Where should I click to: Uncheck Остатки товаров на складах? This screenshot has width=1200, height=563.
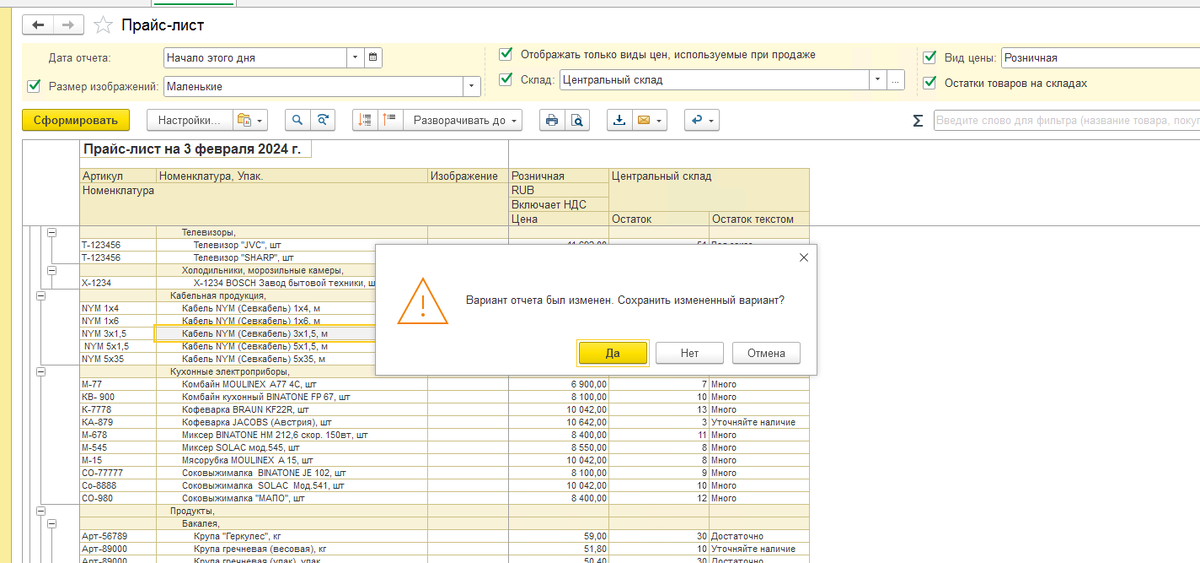point(930,83)
